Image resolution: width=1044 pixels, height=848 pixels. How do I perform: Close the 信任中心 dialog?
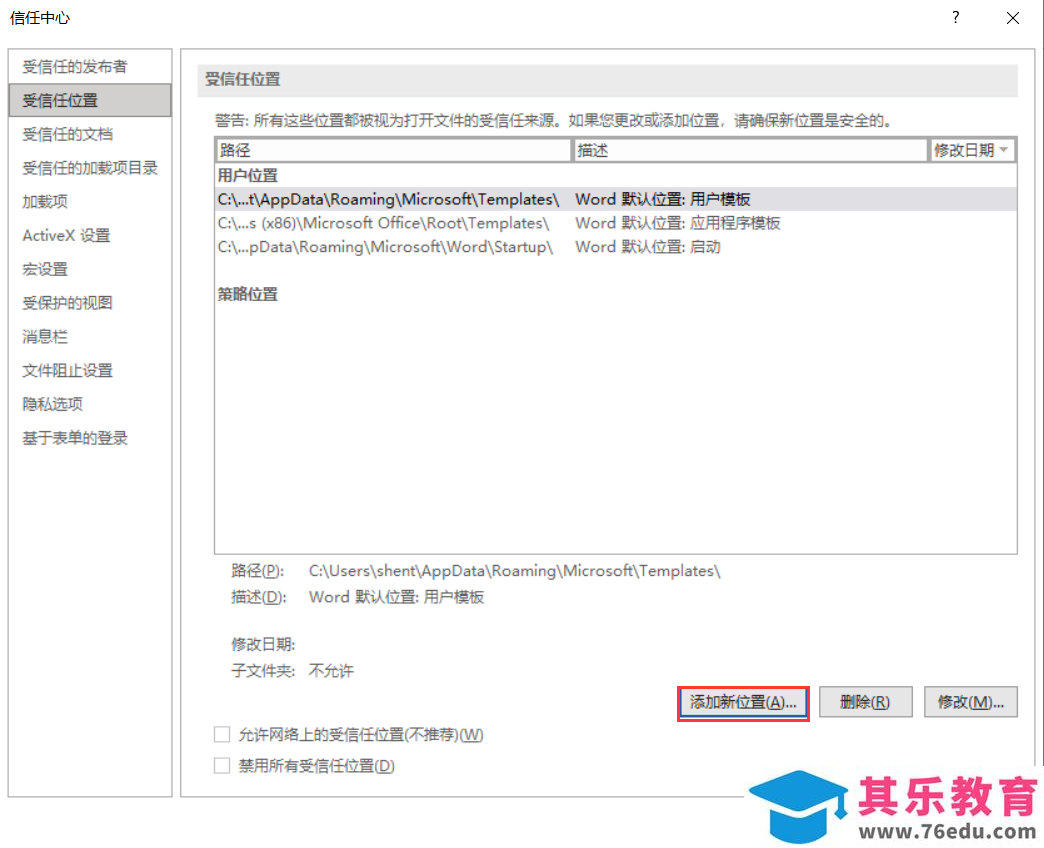click(1013, 18)
